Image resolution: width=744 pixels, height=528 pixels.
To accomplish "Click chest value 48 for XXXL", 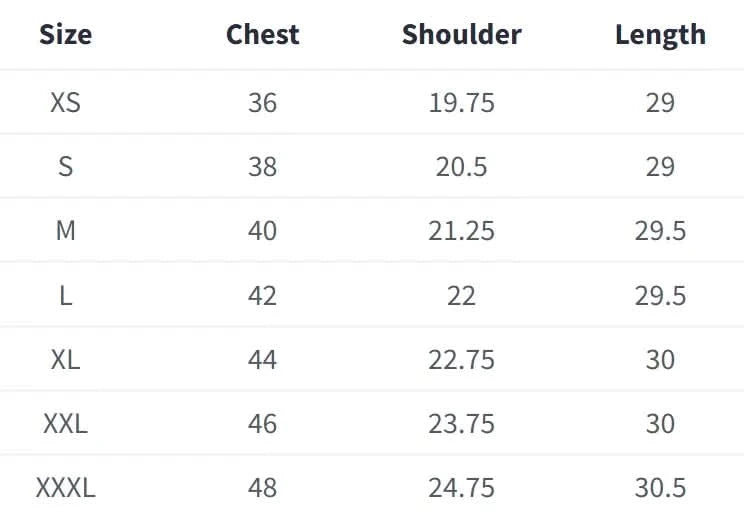I will [x=262, y=488].
